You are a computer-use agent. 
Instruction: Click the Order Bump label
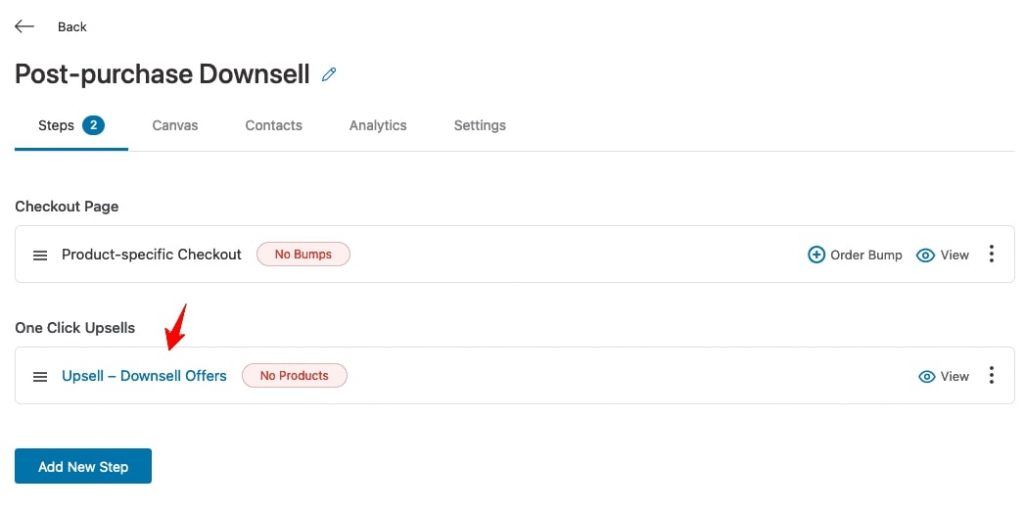pyautogui.click(x=866, y=255)
